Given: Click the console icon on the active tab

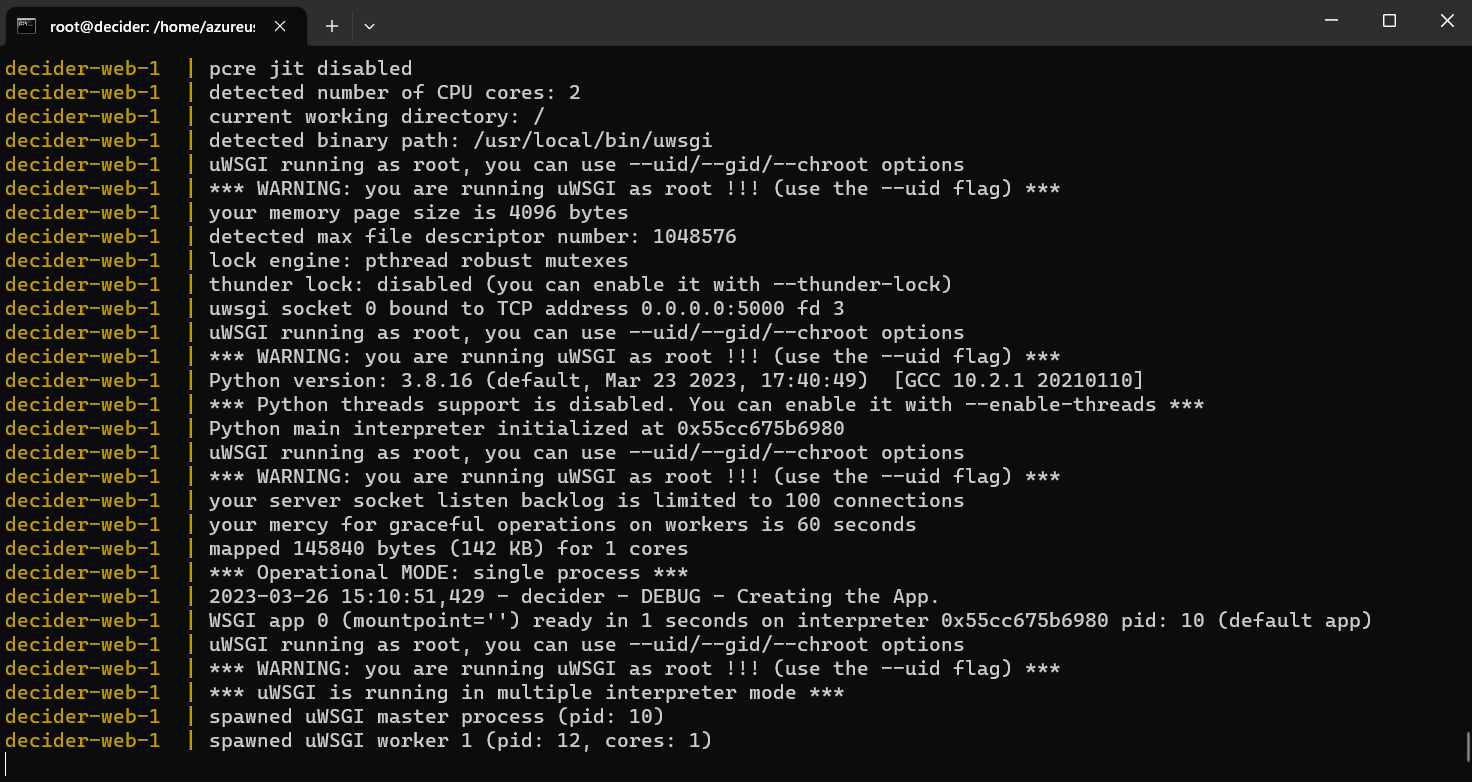Looking at the screenshot, I should (26, 27).
